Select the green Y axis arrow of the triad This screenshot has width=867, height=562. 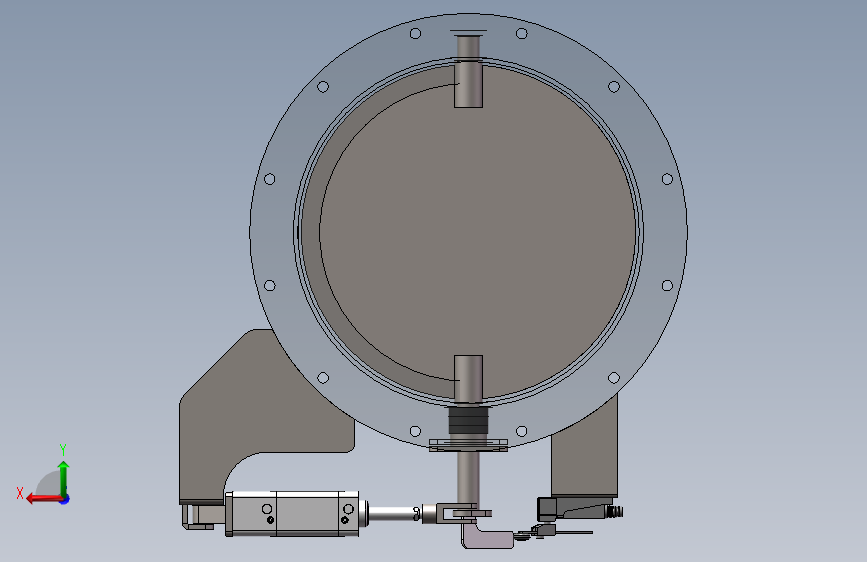pos(64,478)
